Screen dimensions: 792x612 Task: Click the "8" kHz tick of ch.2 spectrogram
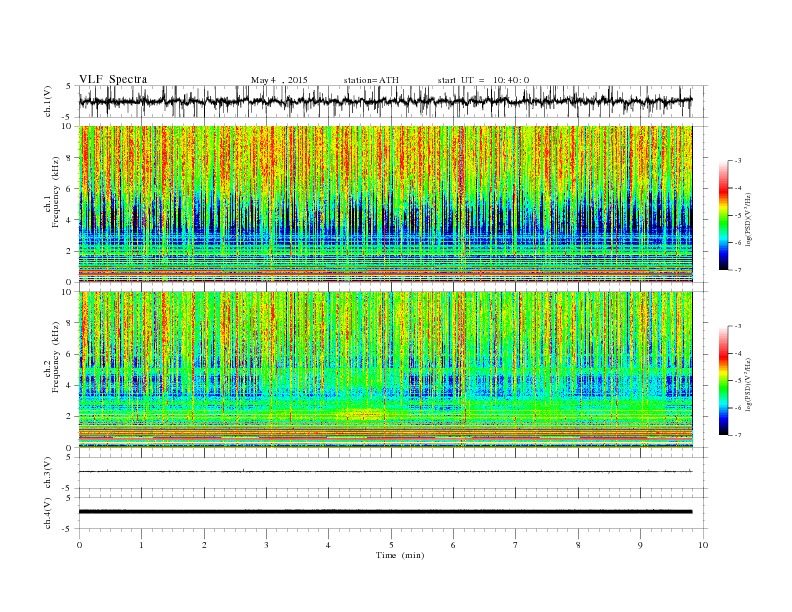(70, 323)
